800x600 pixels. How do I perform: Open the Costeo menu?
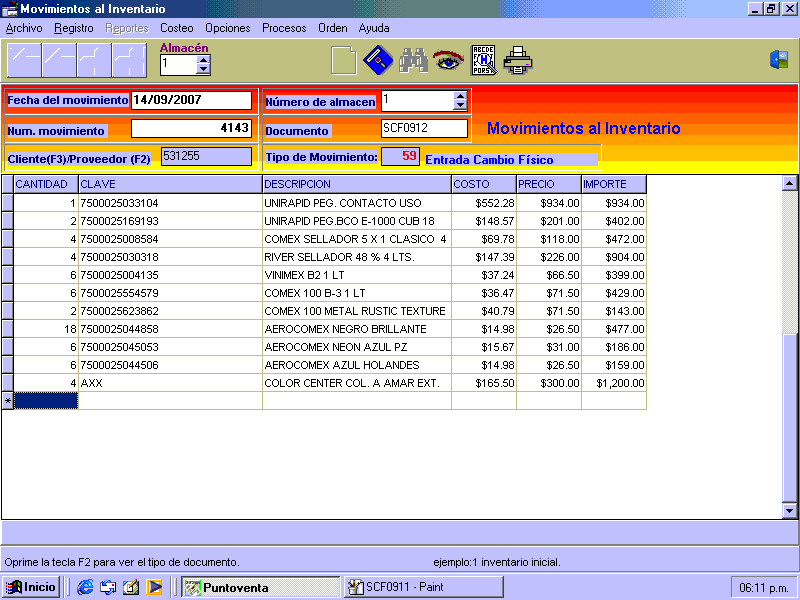(x=177, y=28)
